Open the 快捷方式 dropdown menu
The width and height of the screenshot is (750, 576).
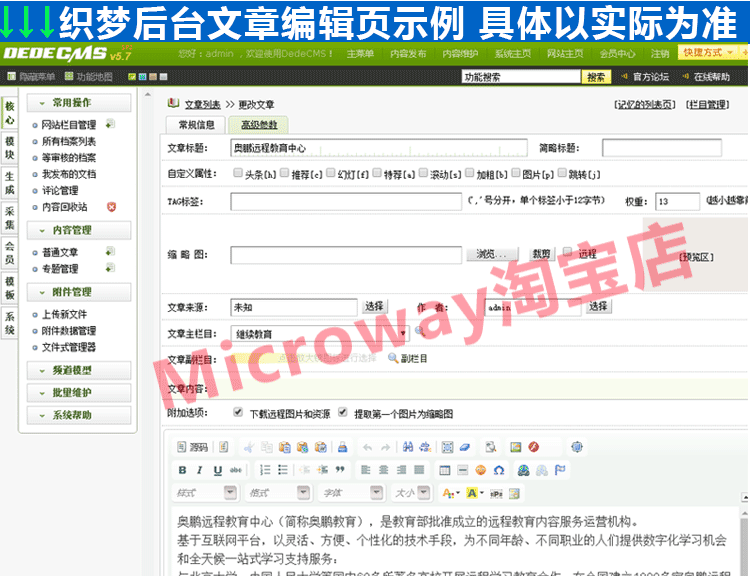pyautogui.click(x=707, y=53)
